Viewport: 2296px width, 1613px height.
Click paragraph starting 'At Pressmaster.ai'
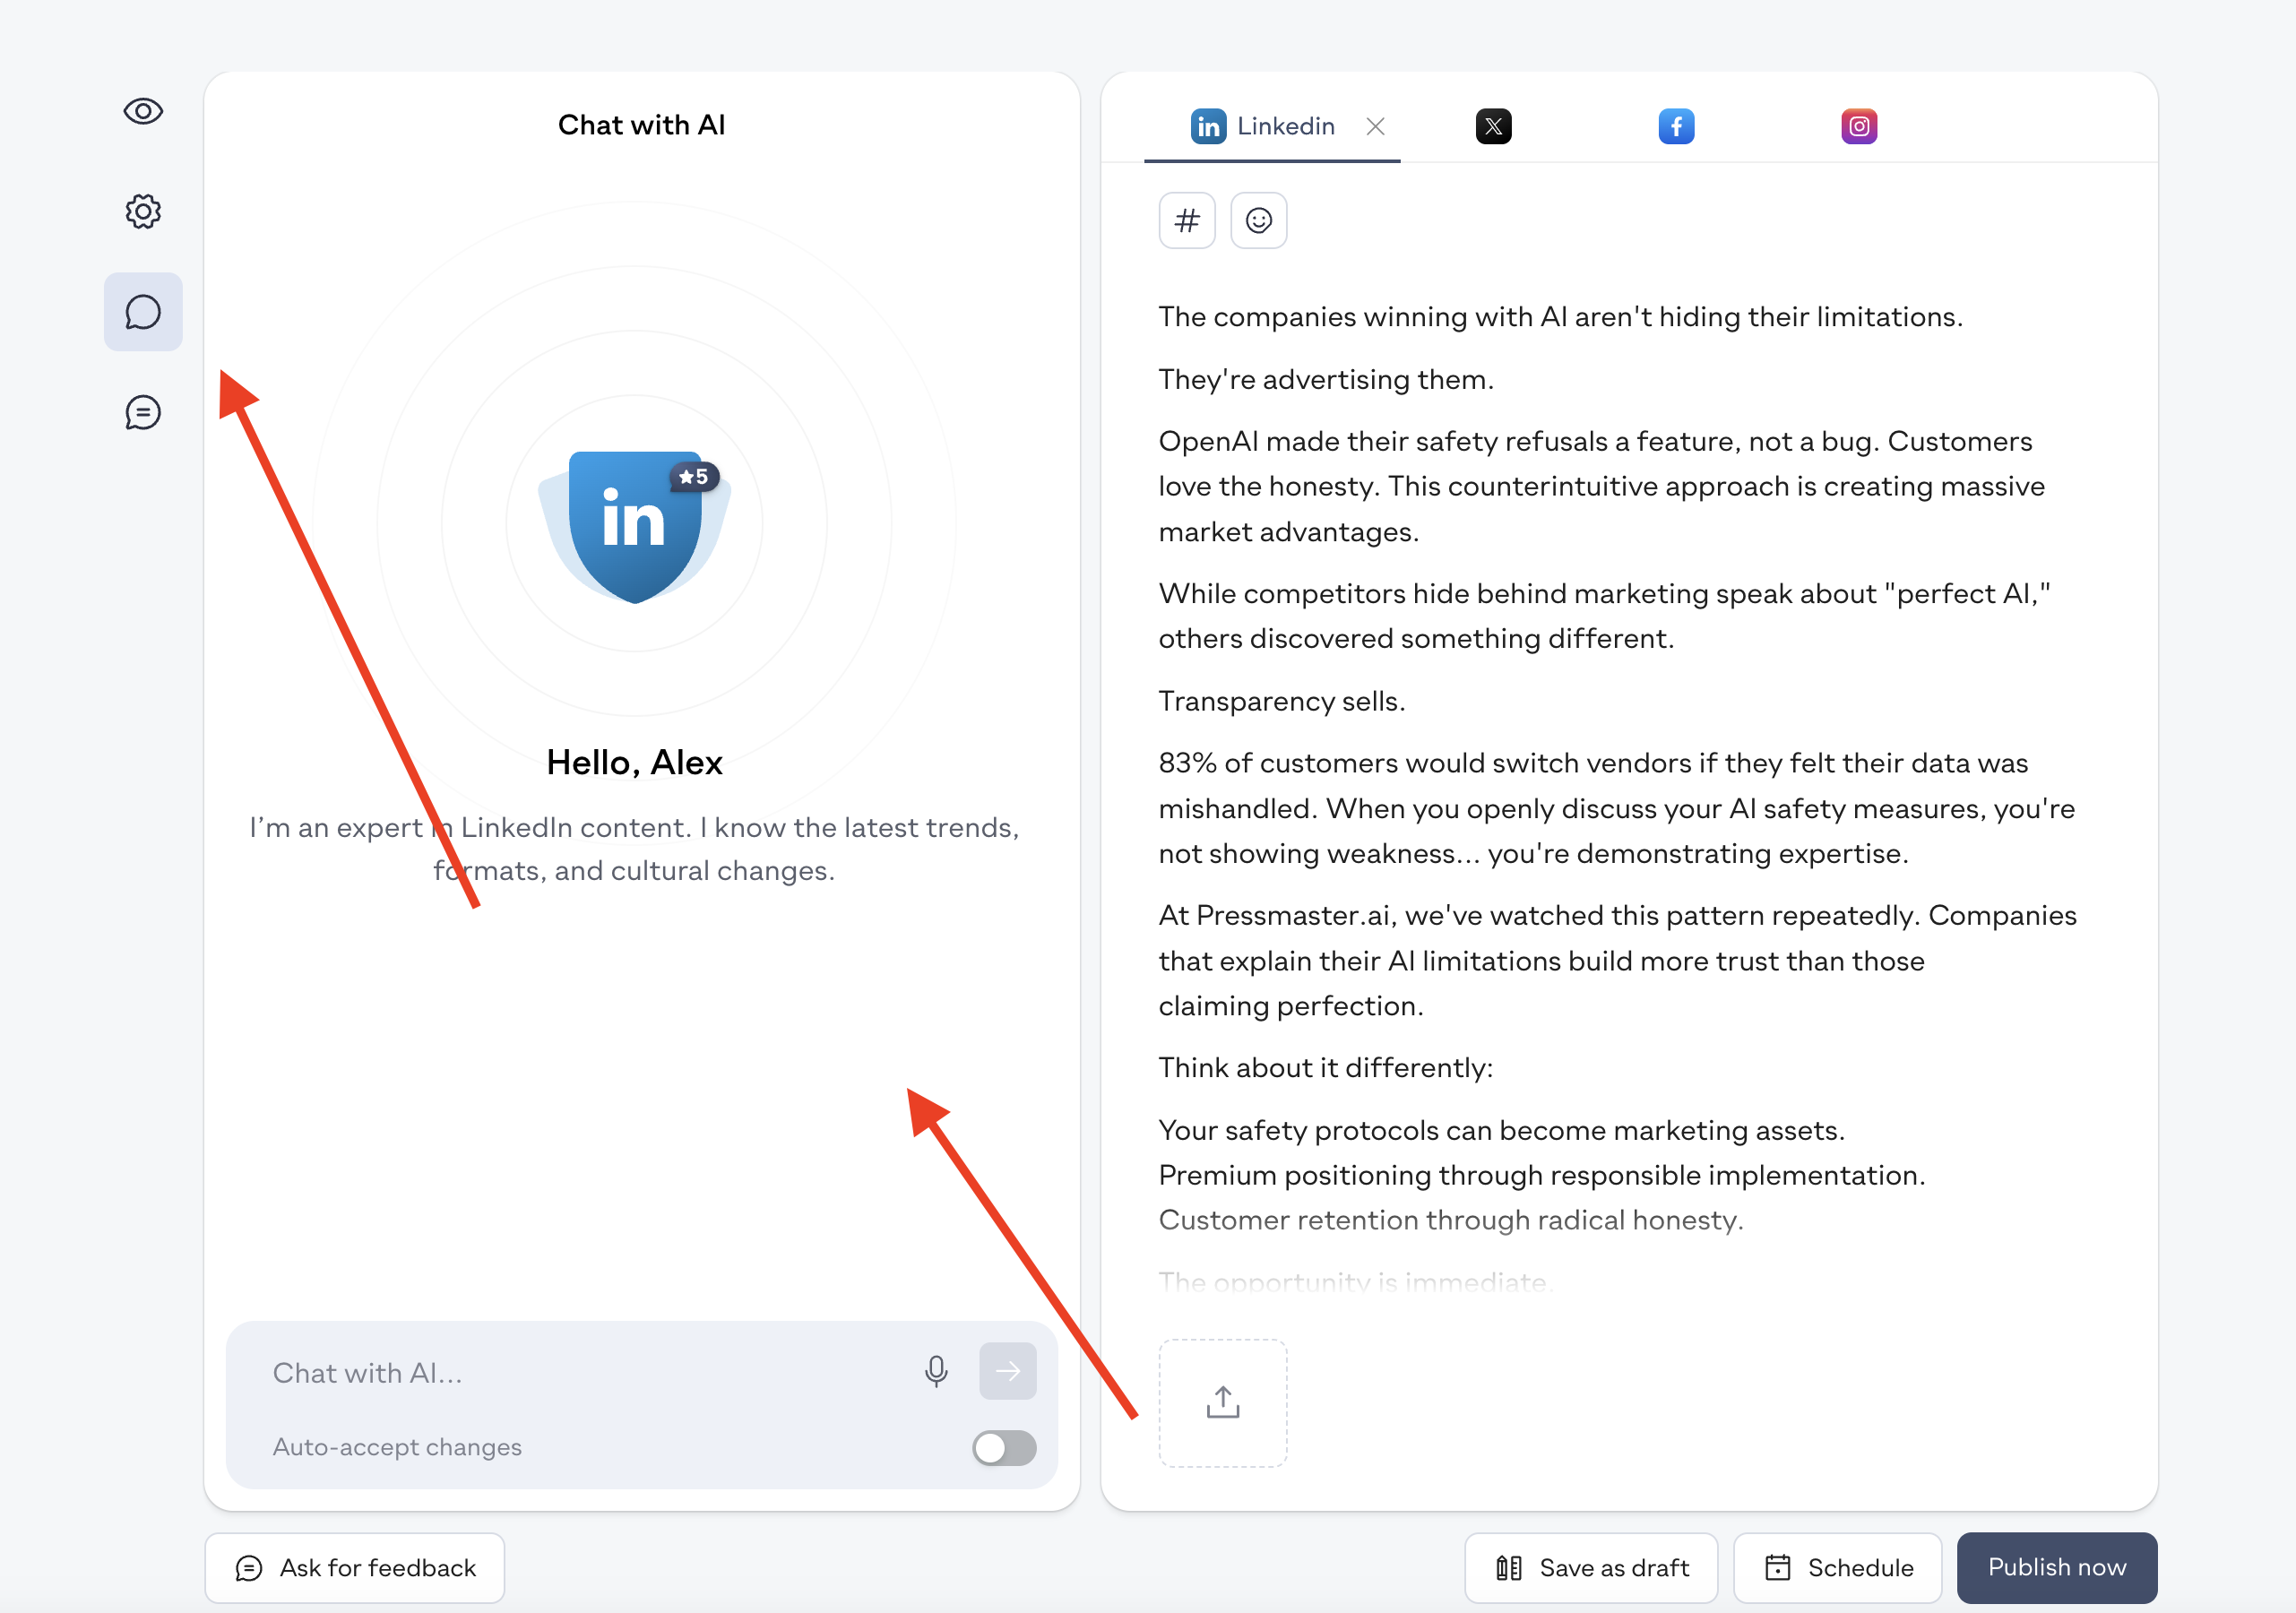click(x=1617, y=960)
